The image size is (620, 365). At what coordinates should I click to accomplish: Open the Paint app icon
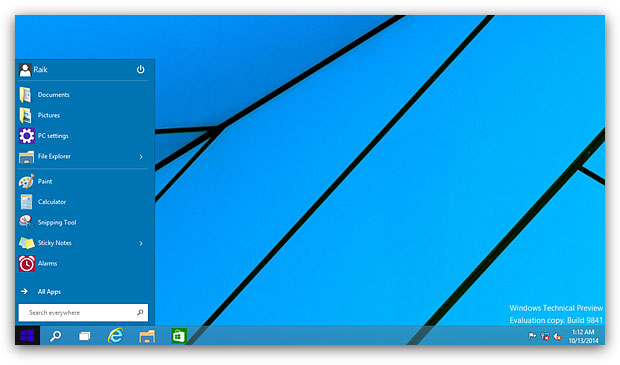(26, 182)
